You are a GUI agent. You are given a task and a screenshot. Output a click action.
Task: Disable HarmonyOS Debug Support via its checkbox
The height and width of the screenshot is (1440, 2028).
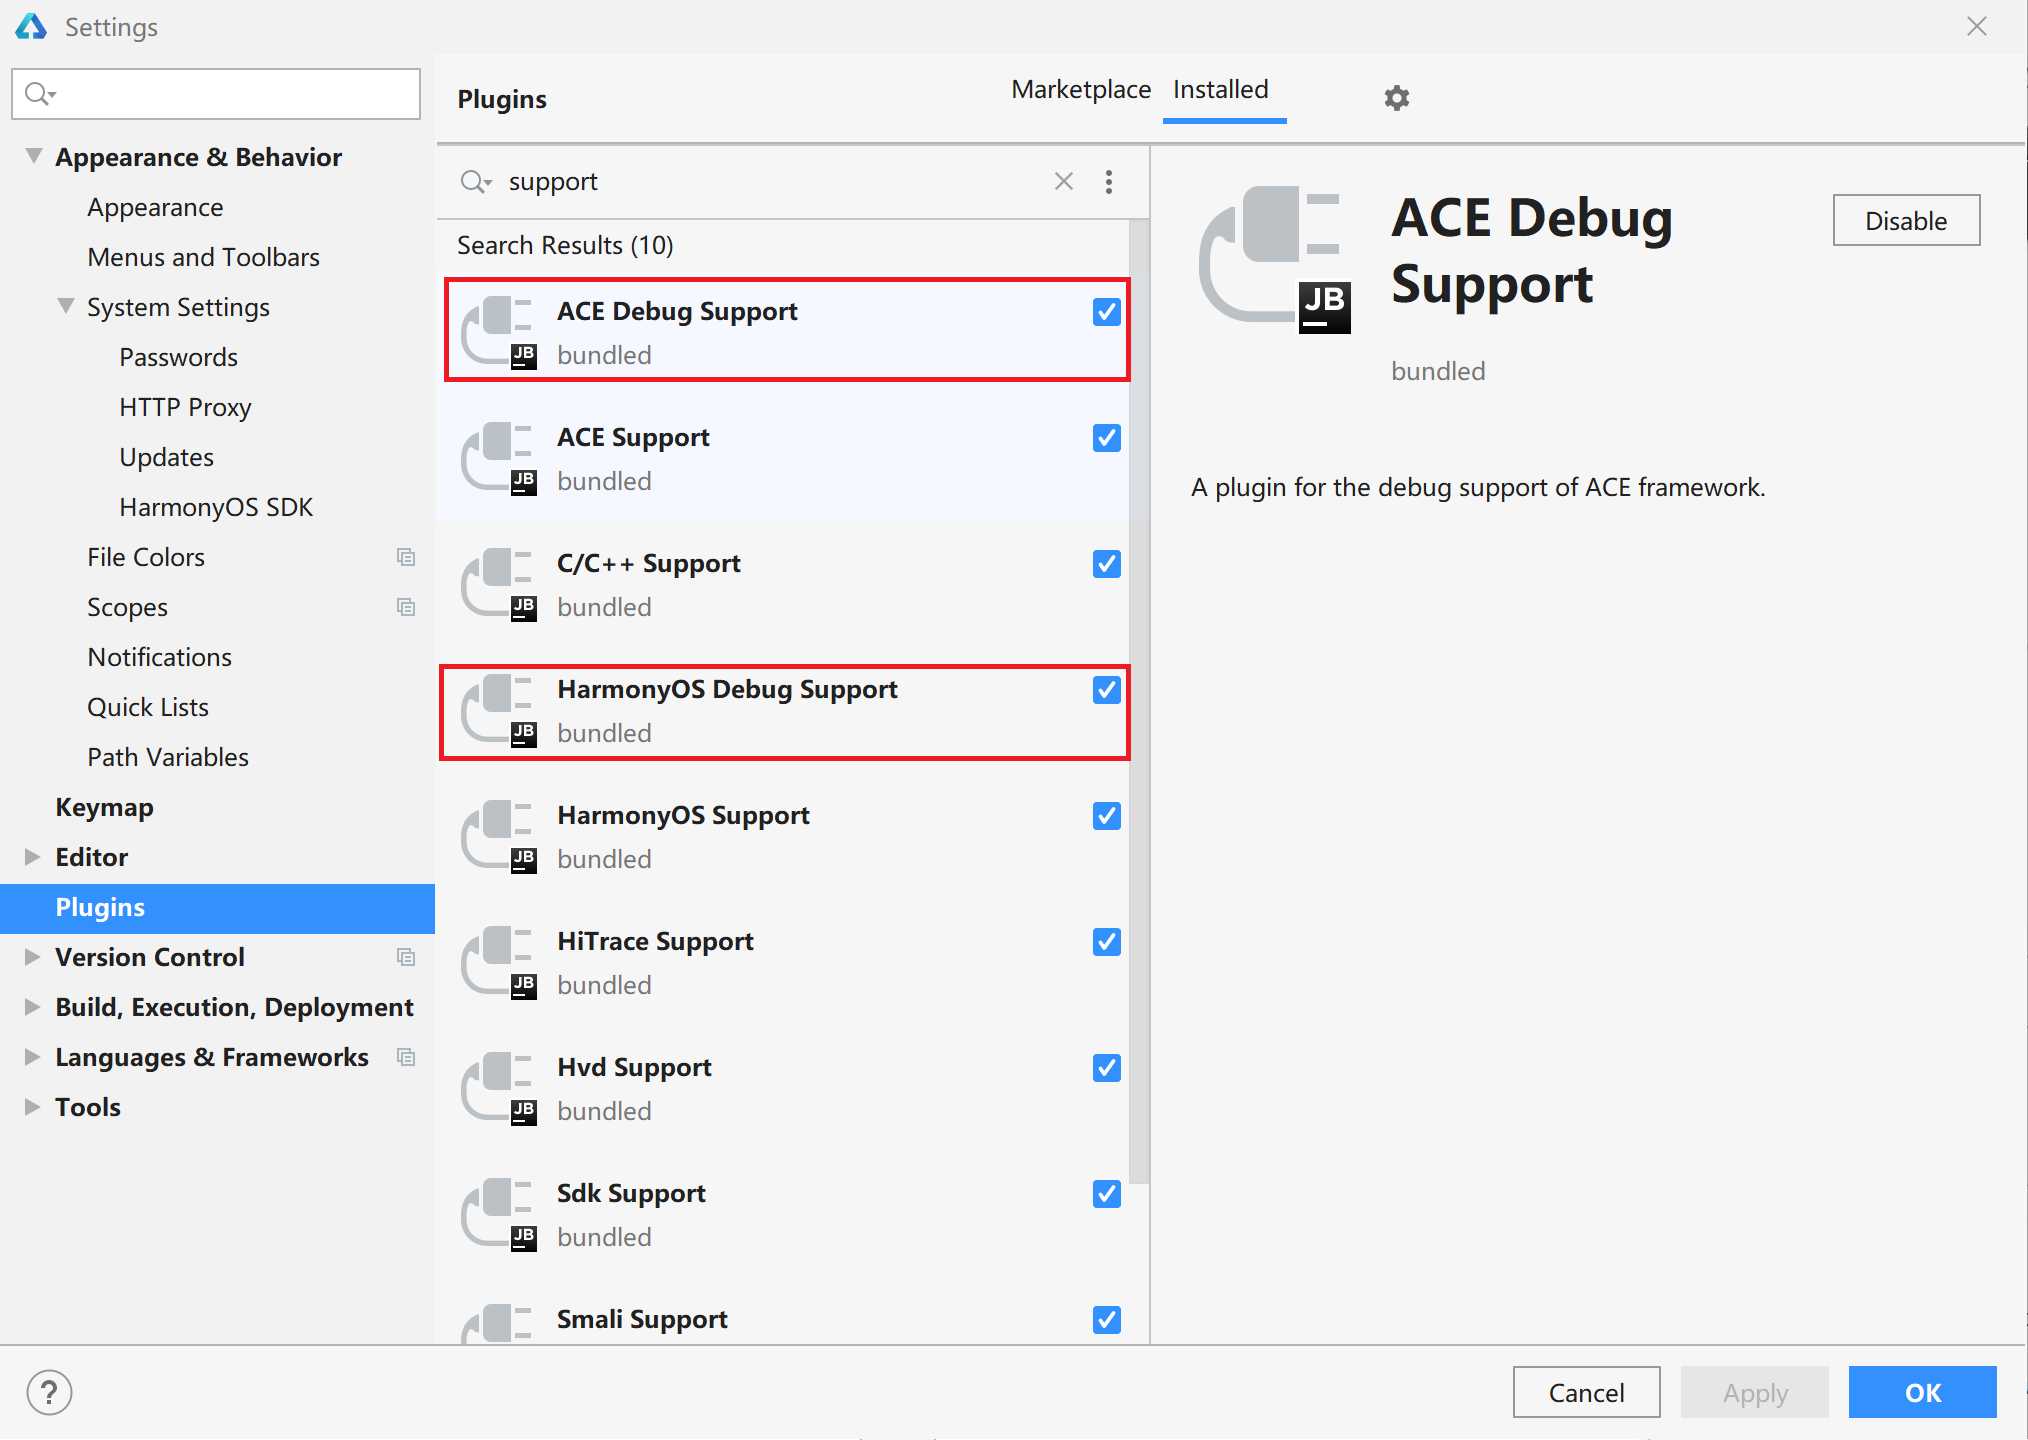(1106, 690)
